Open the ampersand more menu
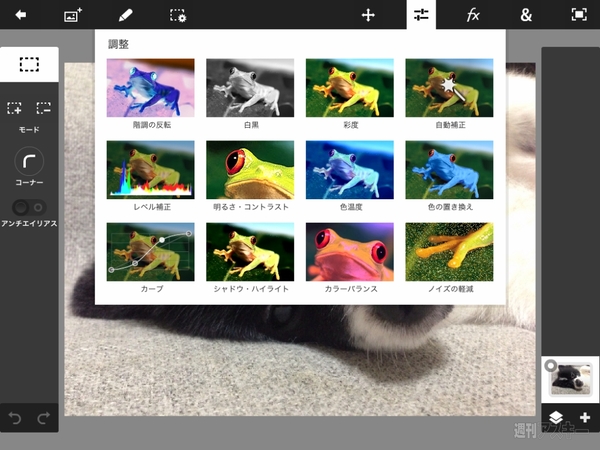Screen dimensions: 600x450 (x=526, y=15)
